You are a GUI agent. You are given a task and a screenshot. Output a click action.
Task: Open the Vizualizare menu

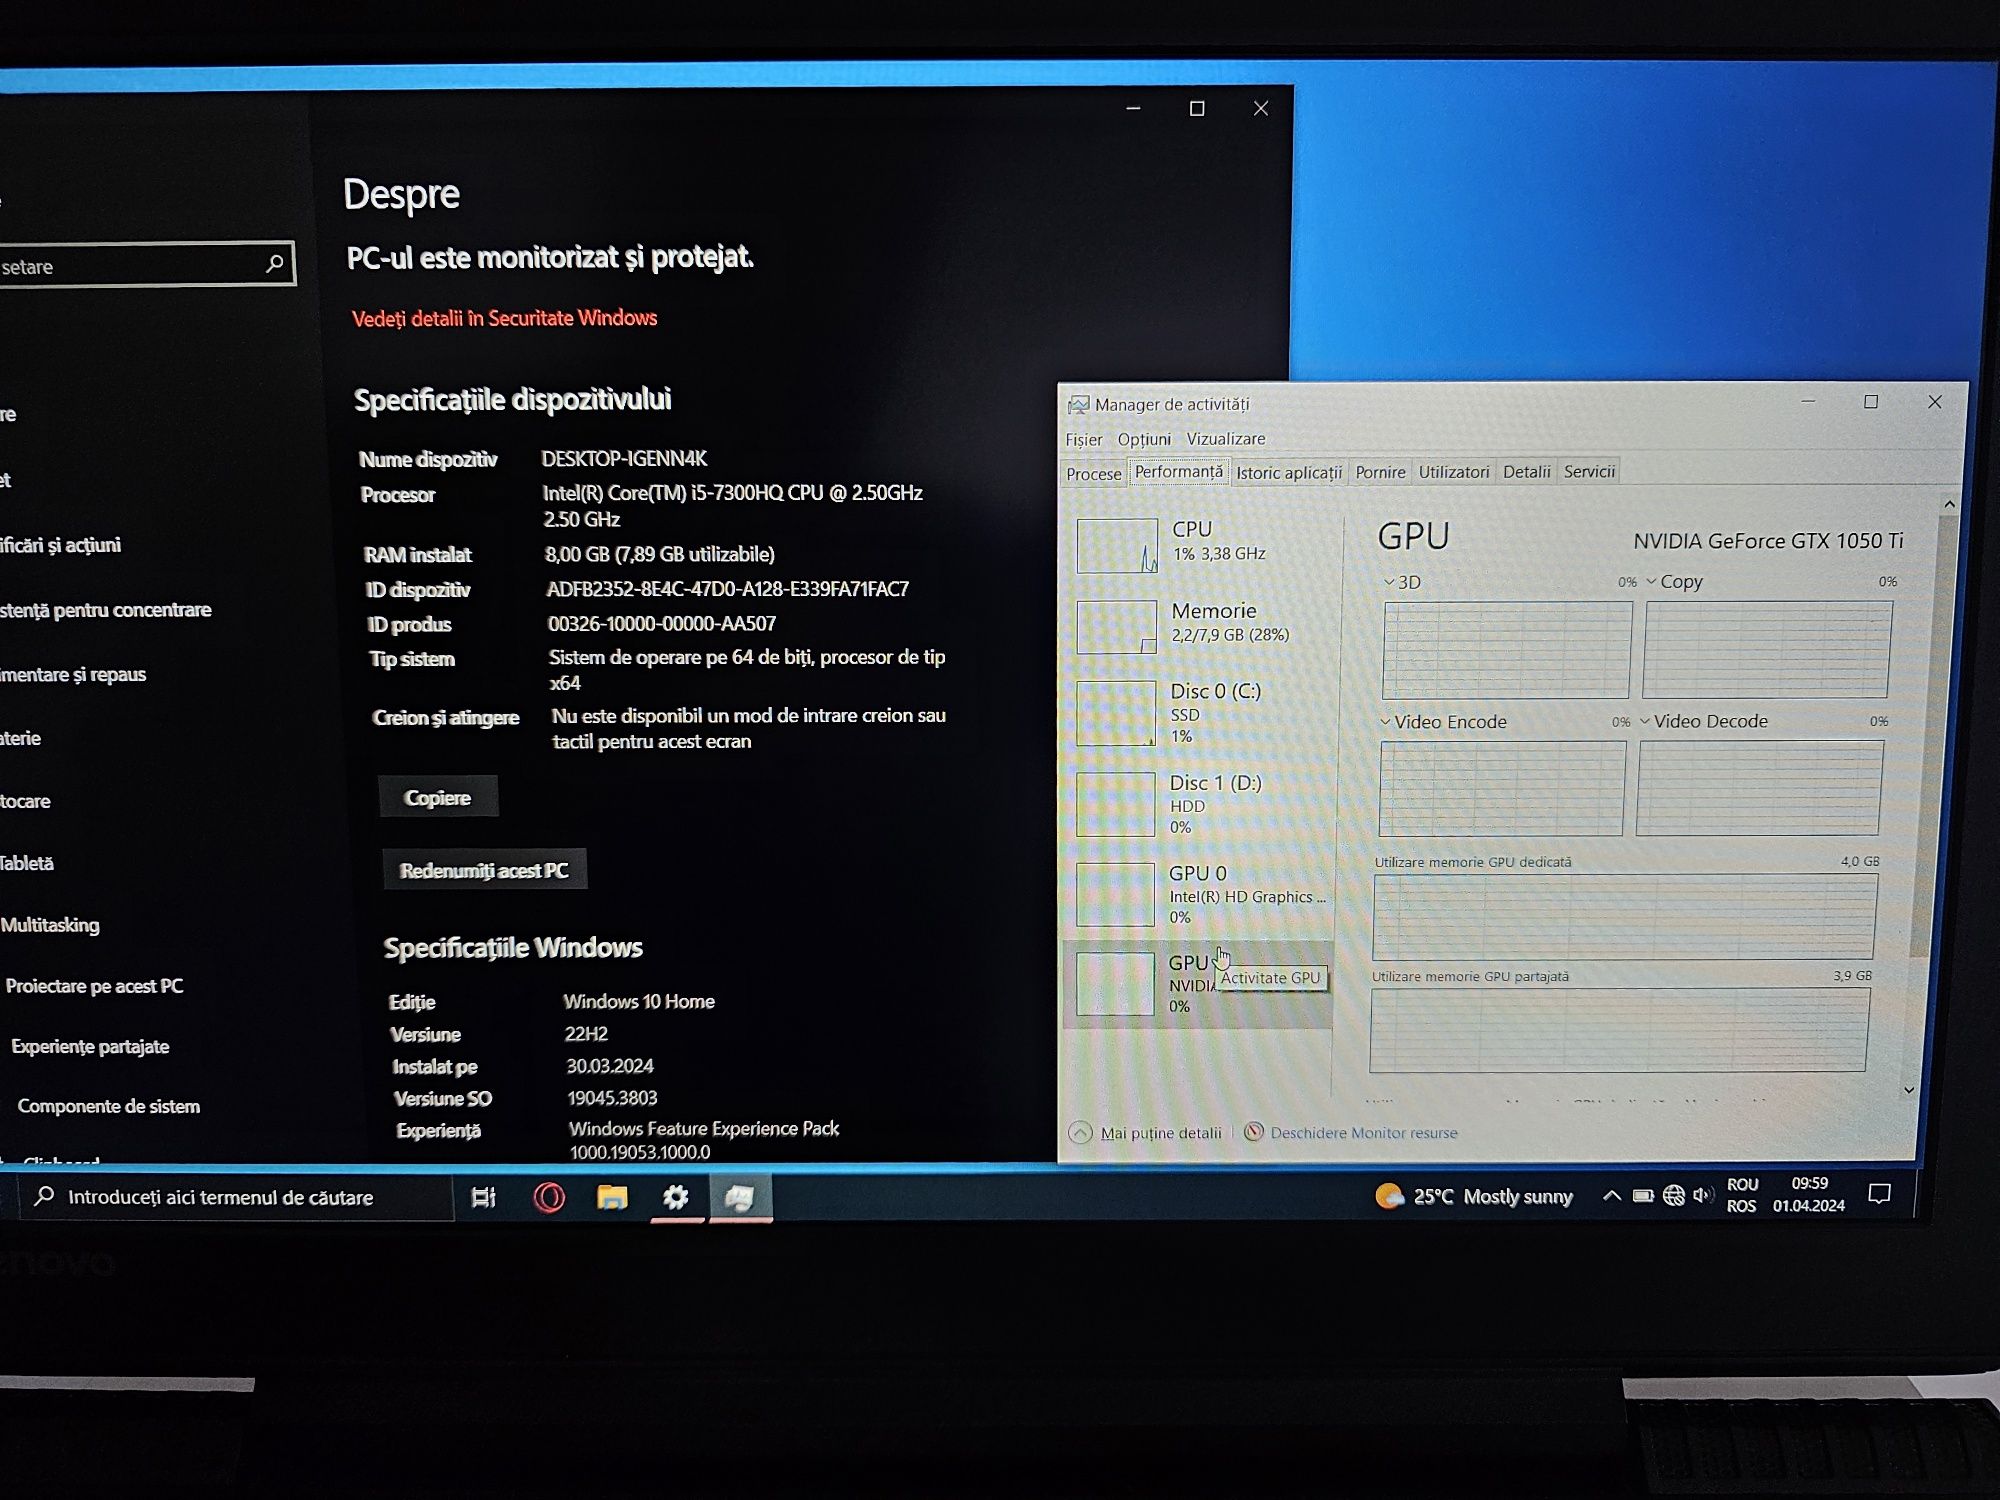click(x=1226, y=439)
